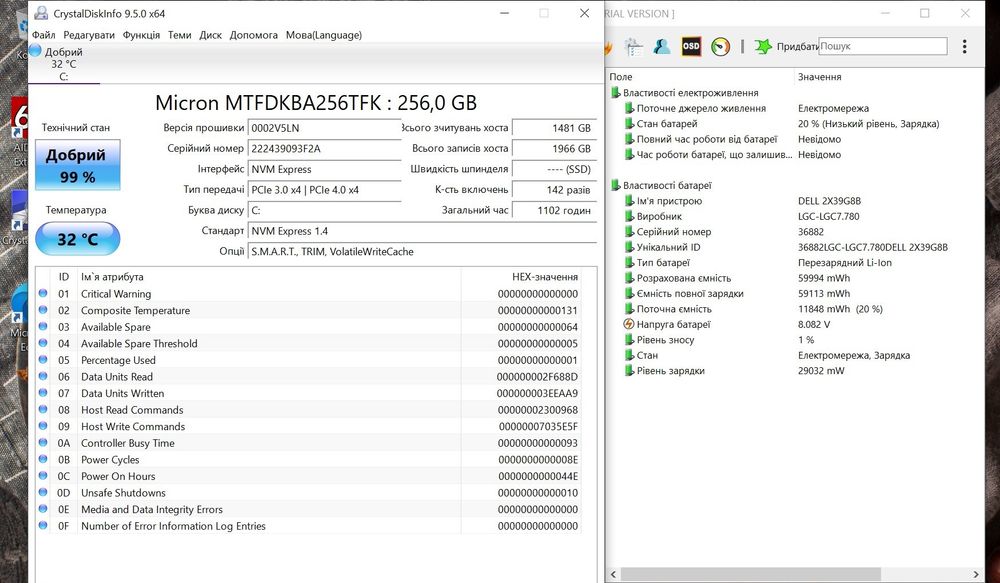Screen dimensions: 1000x583
Task: Click the 1966 GB total host writes value
Action: pyautogui.click(x=554, y=149)
